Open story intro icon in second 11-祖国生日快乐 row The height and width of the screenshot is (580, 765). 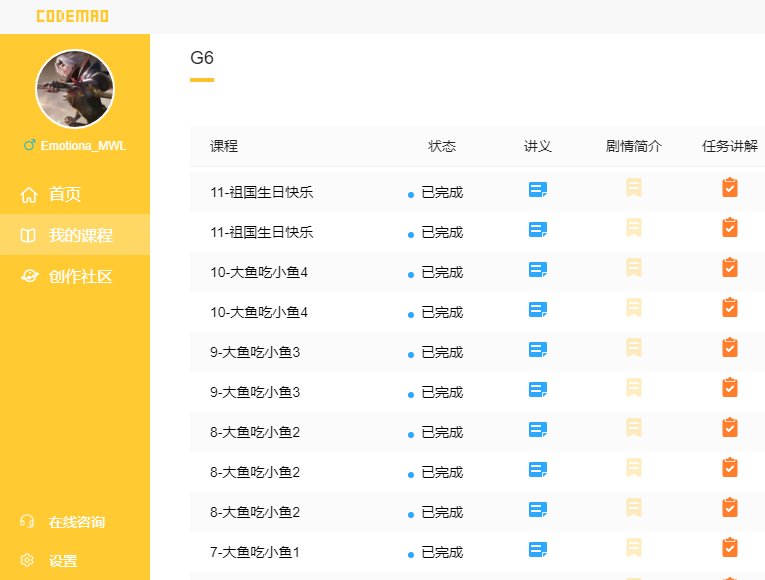634,227
